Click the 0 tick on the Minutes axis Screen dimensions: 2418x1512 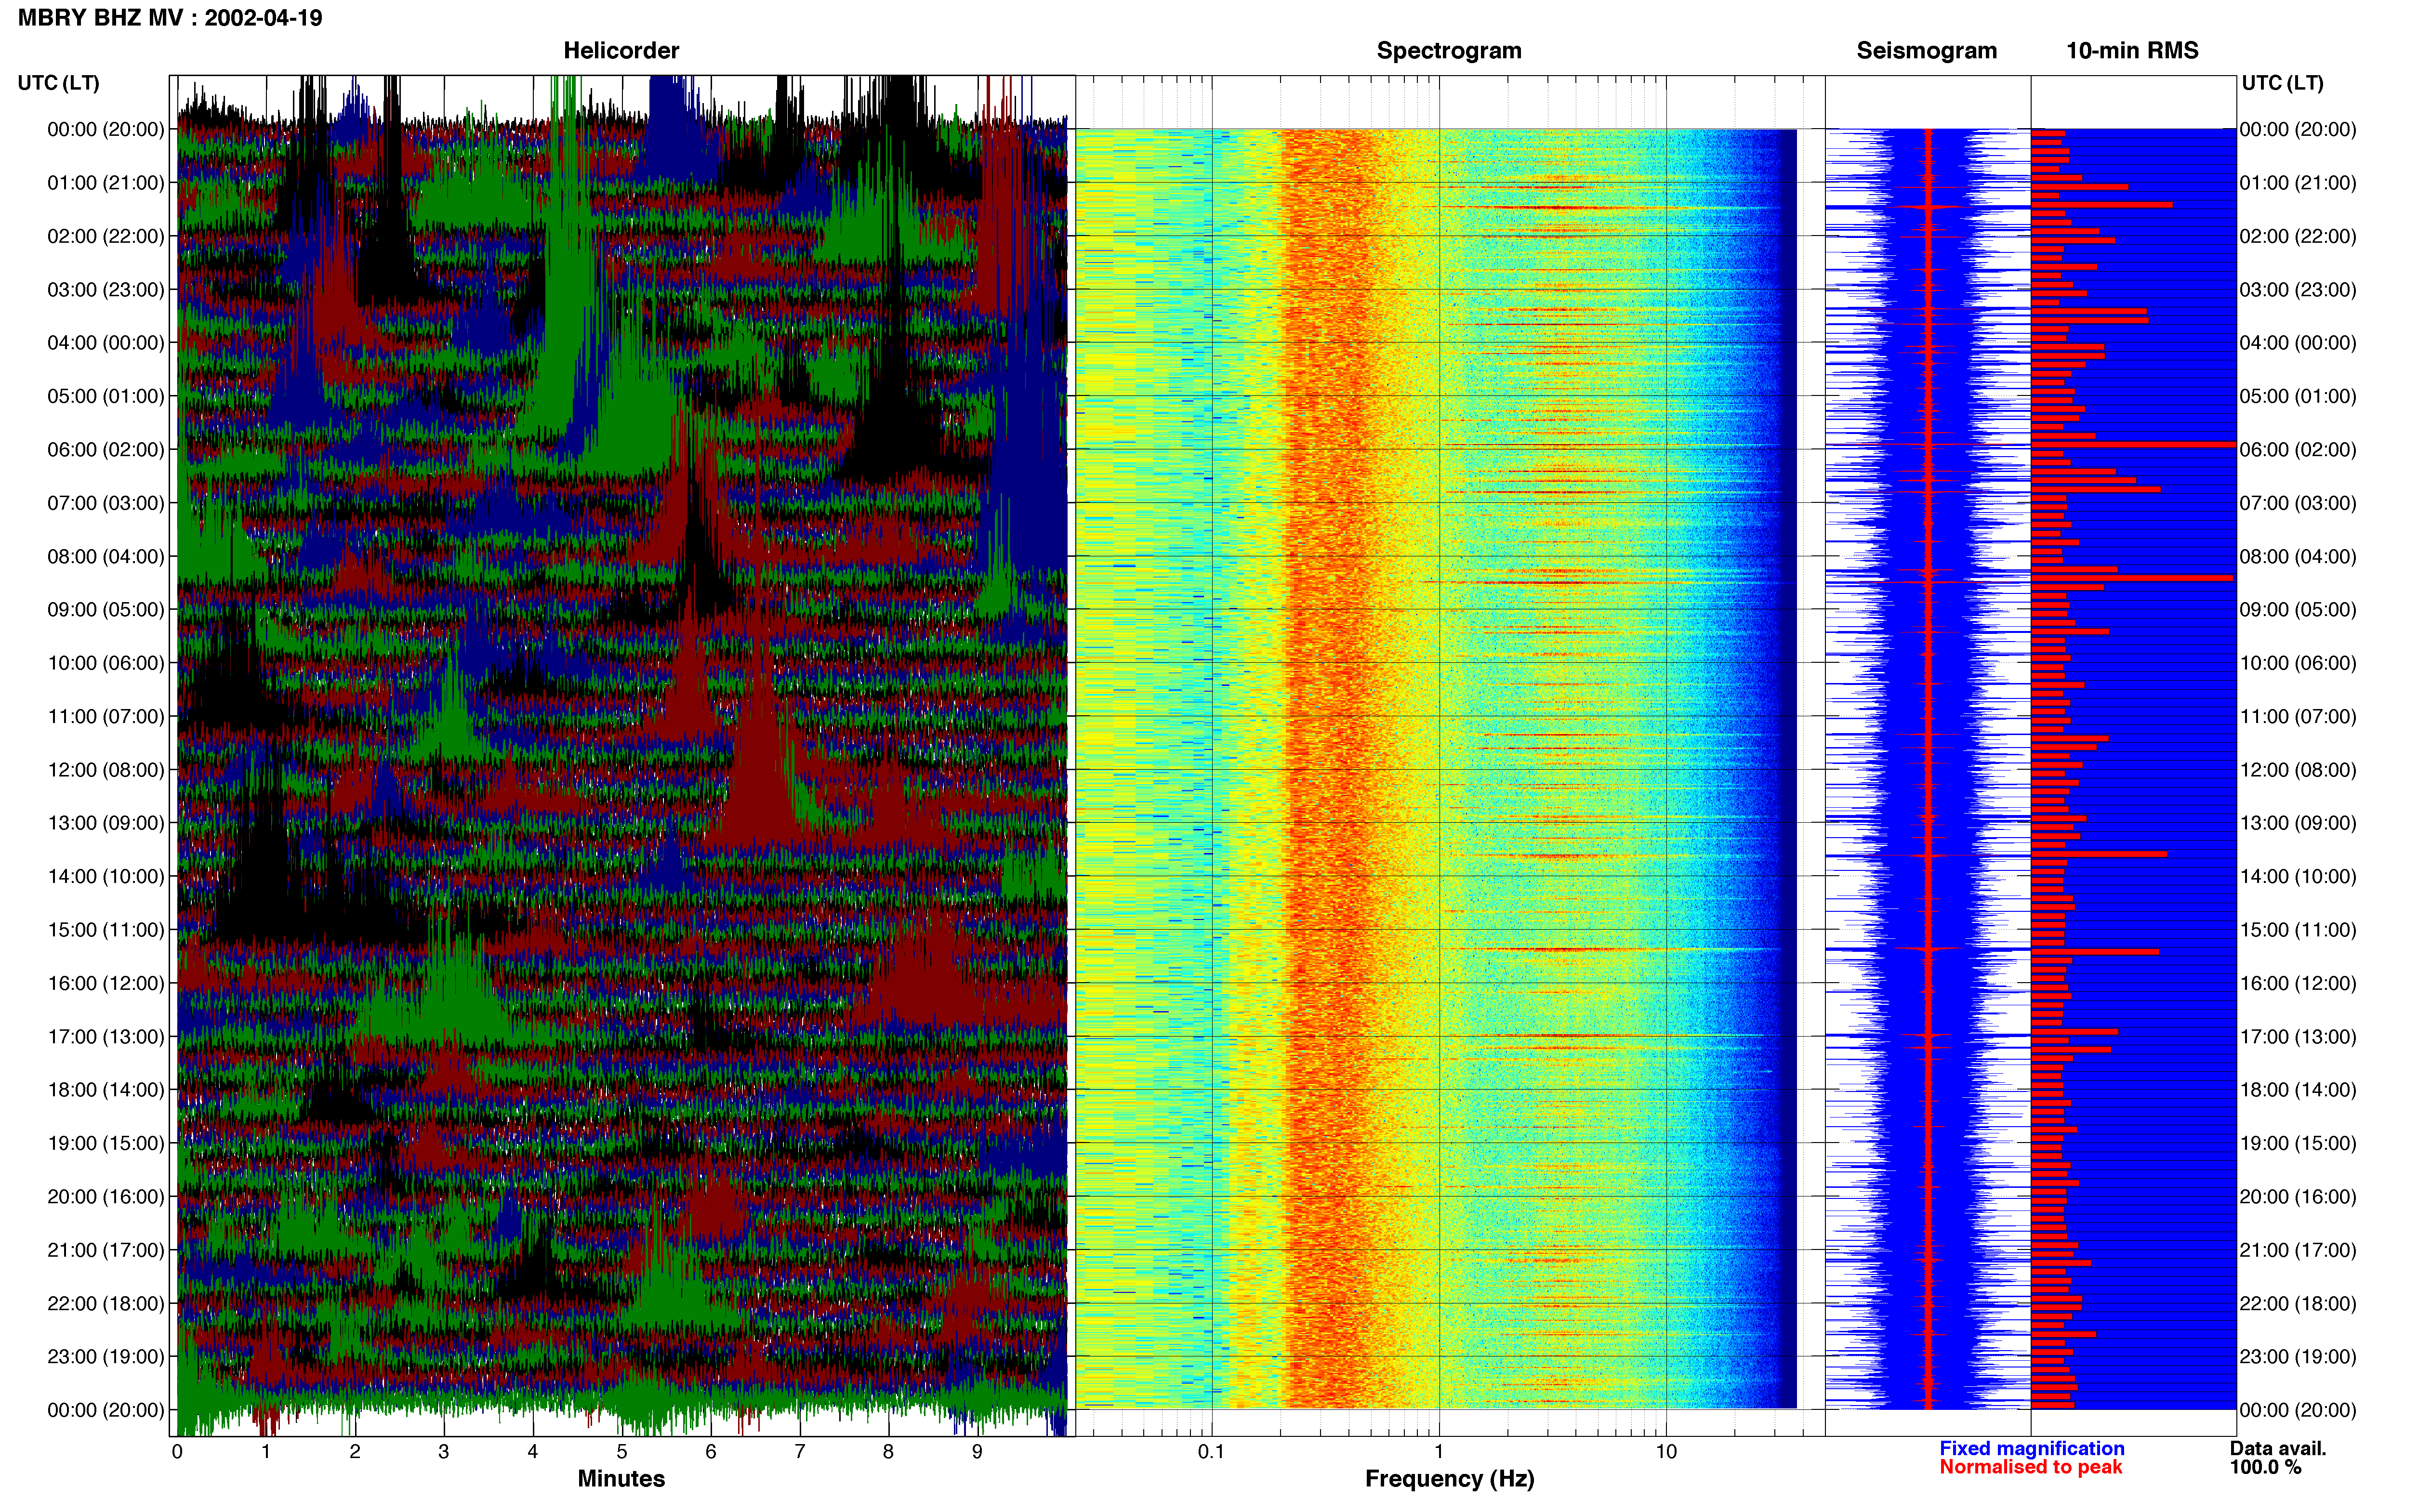pos(177,1452)
